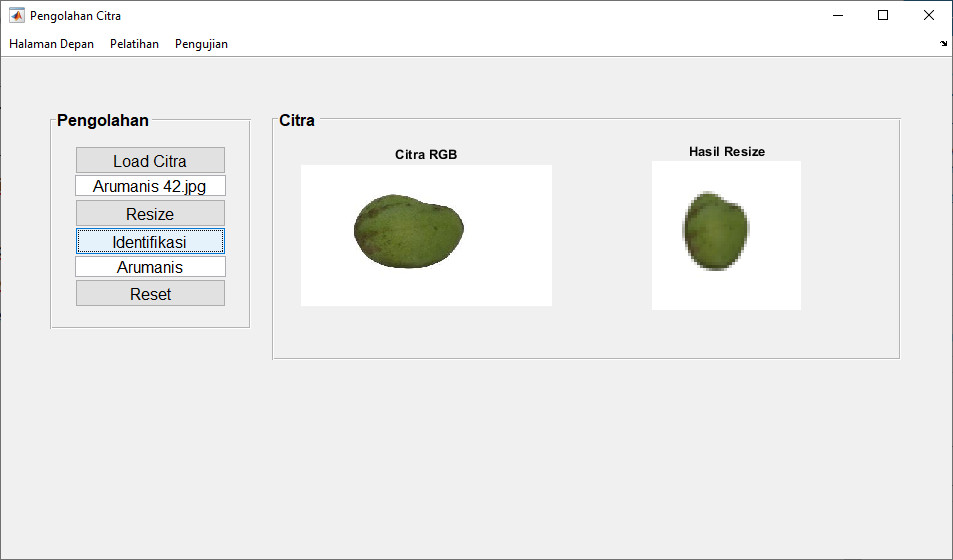Screen dimensions: 953x560
Task: Click the MATLAB logo in the title bar
Action: 17,16
